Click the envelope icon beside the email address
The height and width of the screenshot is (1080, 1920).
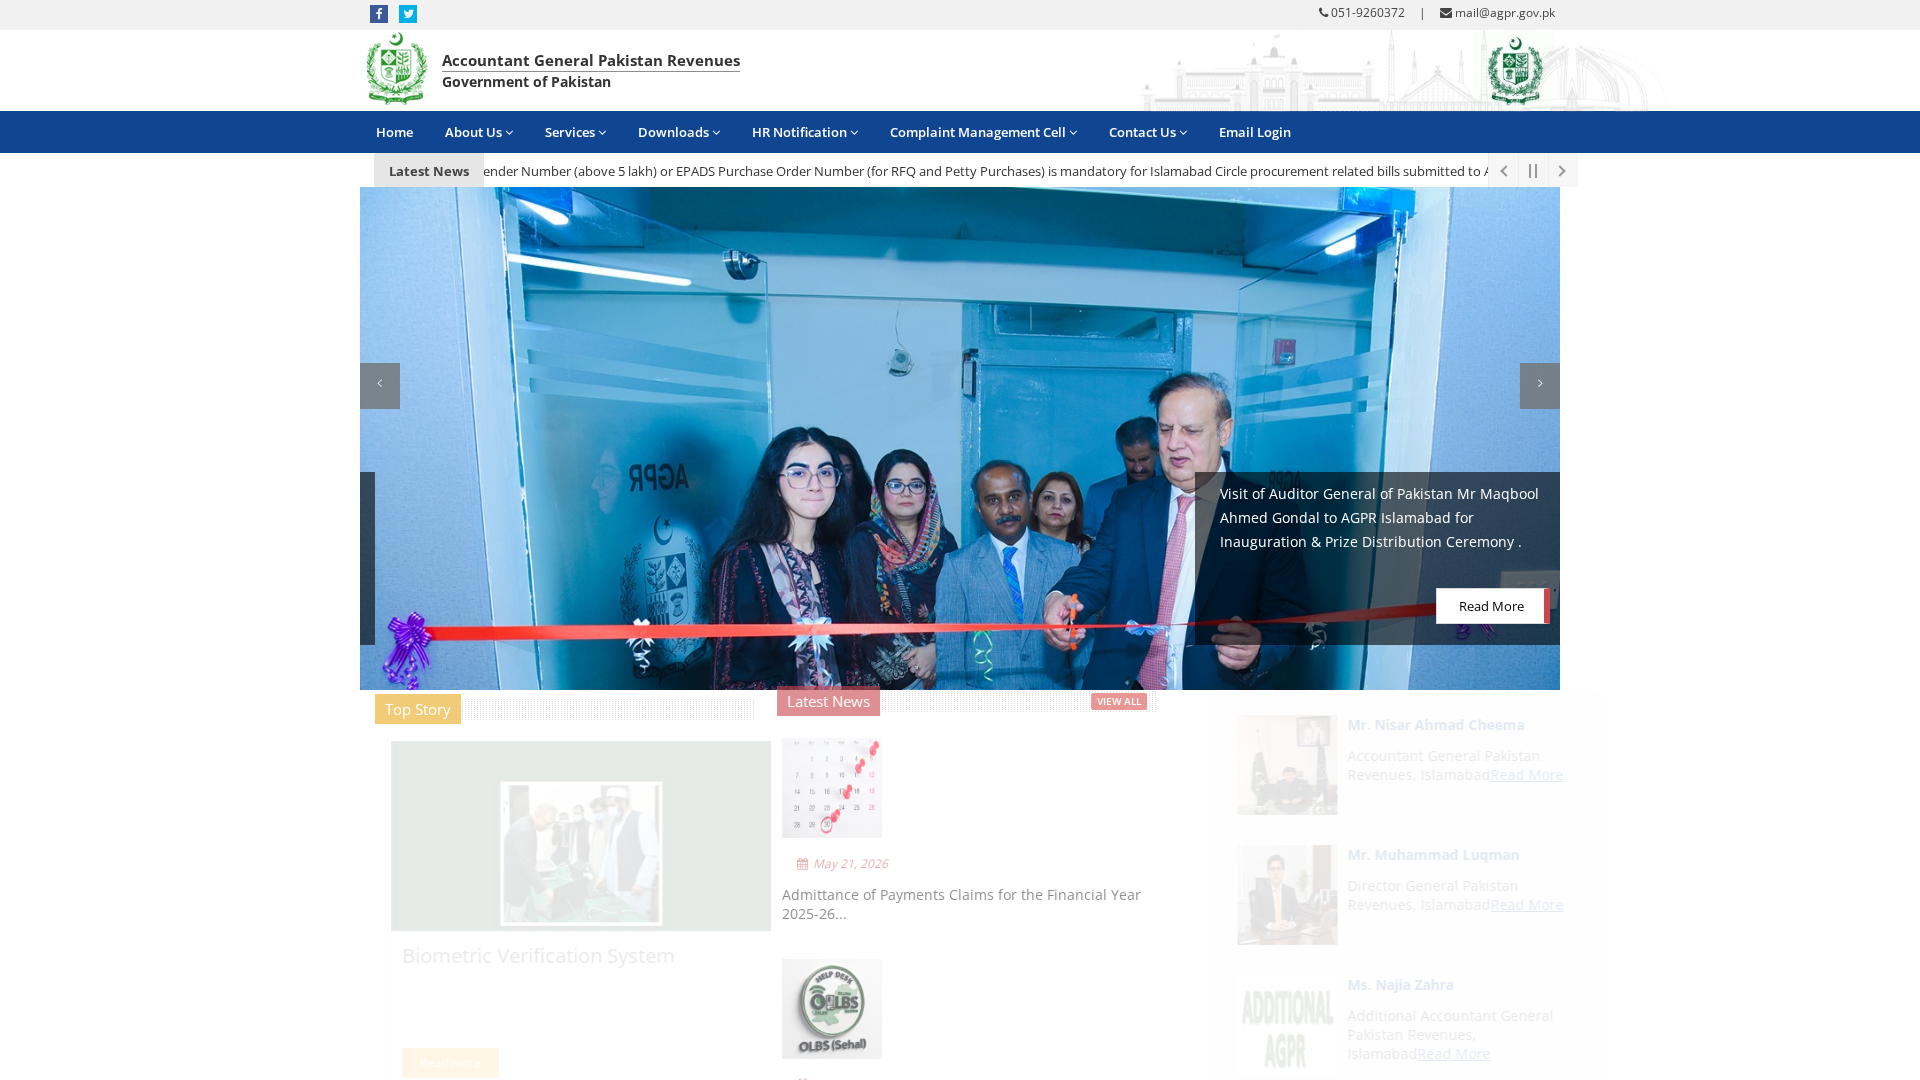coord(1446,13)
